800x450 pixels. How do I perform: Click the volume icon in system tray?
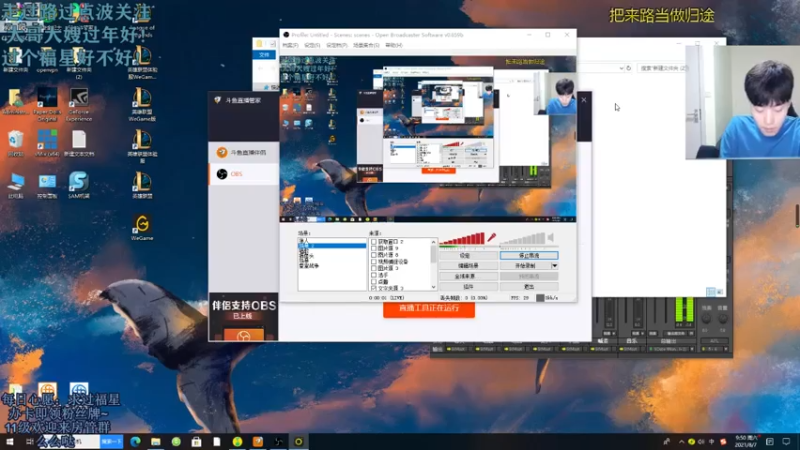click(x=701, y=442)
